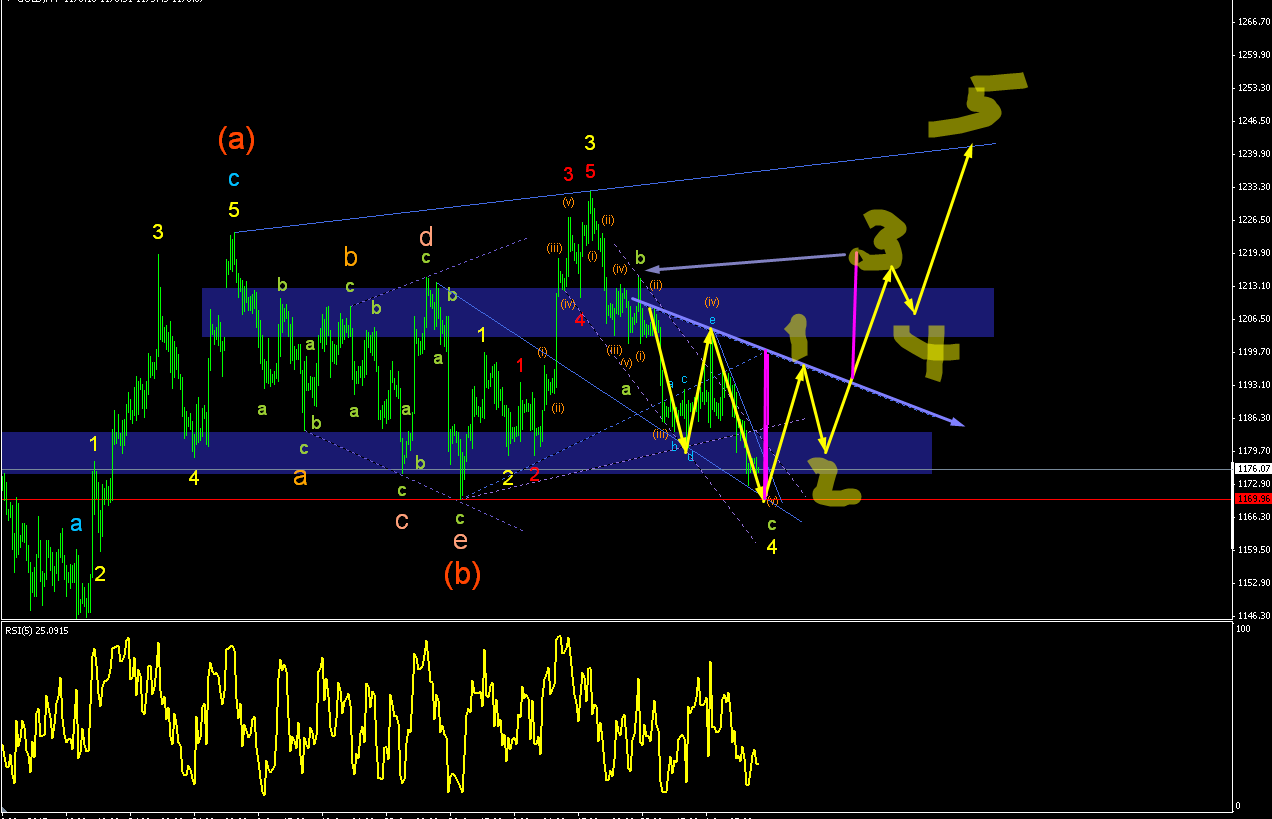Click the 1259.90 price axis value

[1254, 54]
